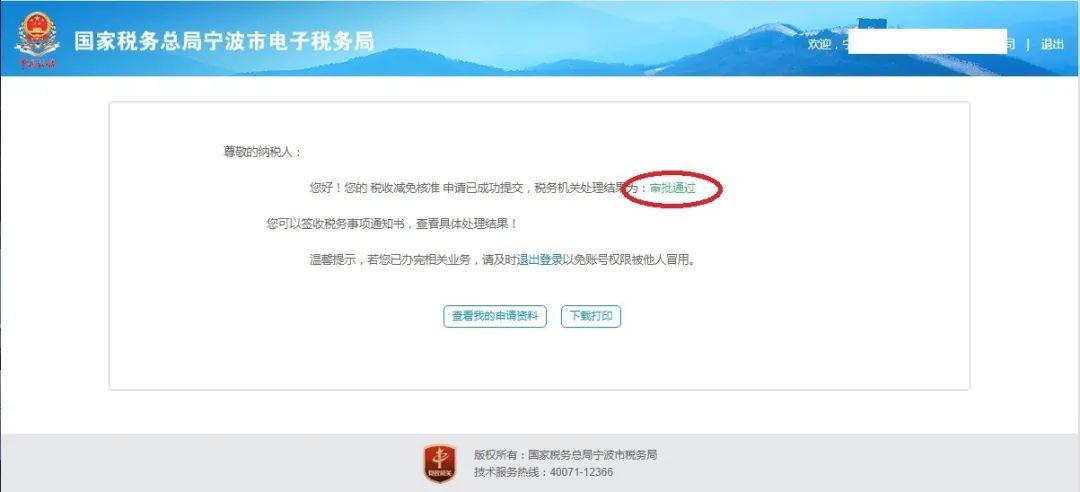Click the small blue tab above username

tap(871, 23)
